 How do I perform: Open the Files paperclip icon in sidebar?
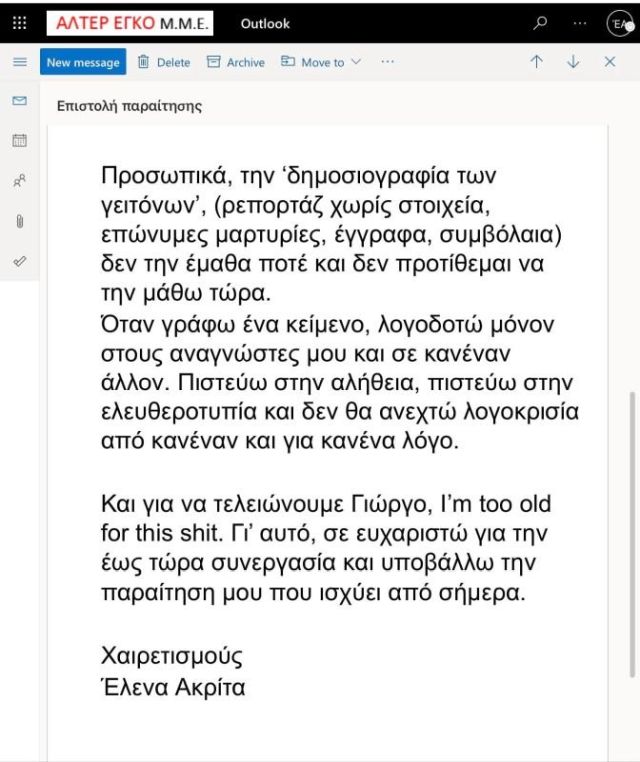(19, 221)
